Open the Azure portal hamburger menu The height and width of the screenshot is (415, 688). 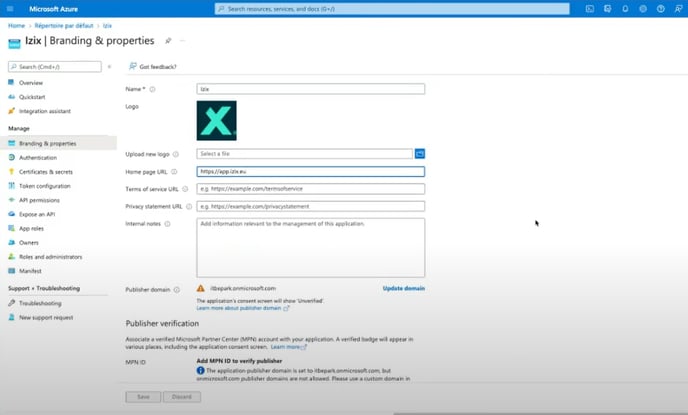click(x=10, y=9)
